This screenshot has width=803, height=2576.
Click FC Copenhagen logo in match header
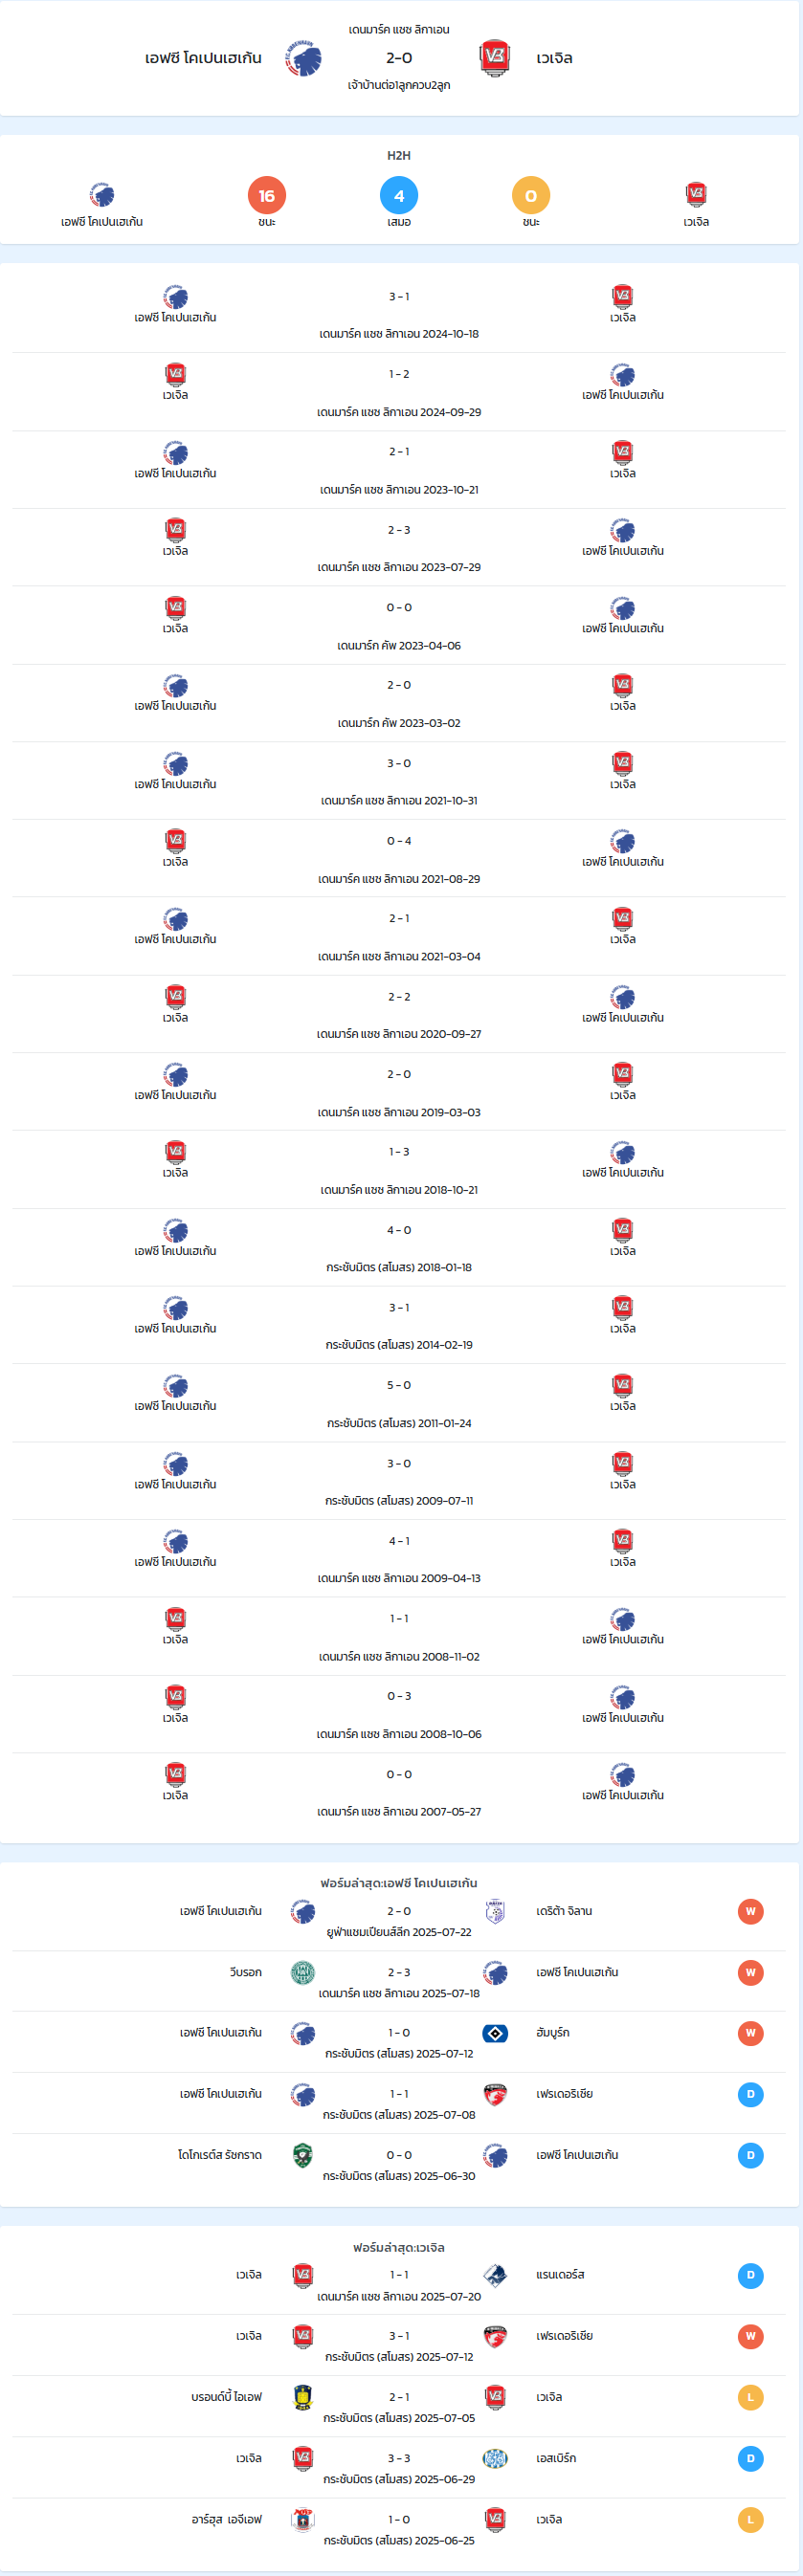click(x=303, y=59)
